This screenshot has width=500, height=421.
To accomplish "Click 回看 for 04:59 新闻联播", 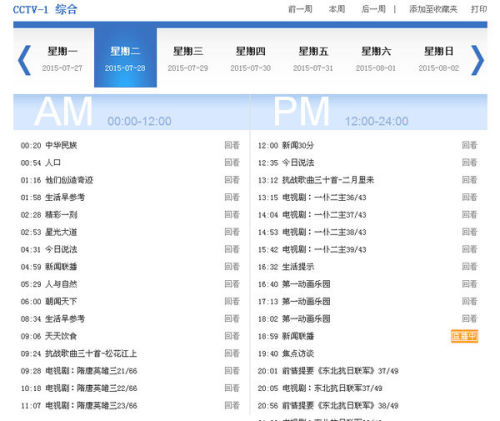I will (232, 266).
